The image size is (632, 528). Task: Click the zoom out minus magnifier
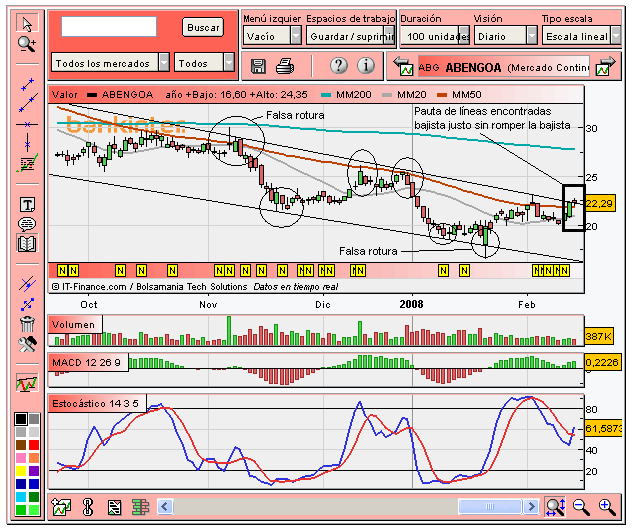(x=581, y=507)
